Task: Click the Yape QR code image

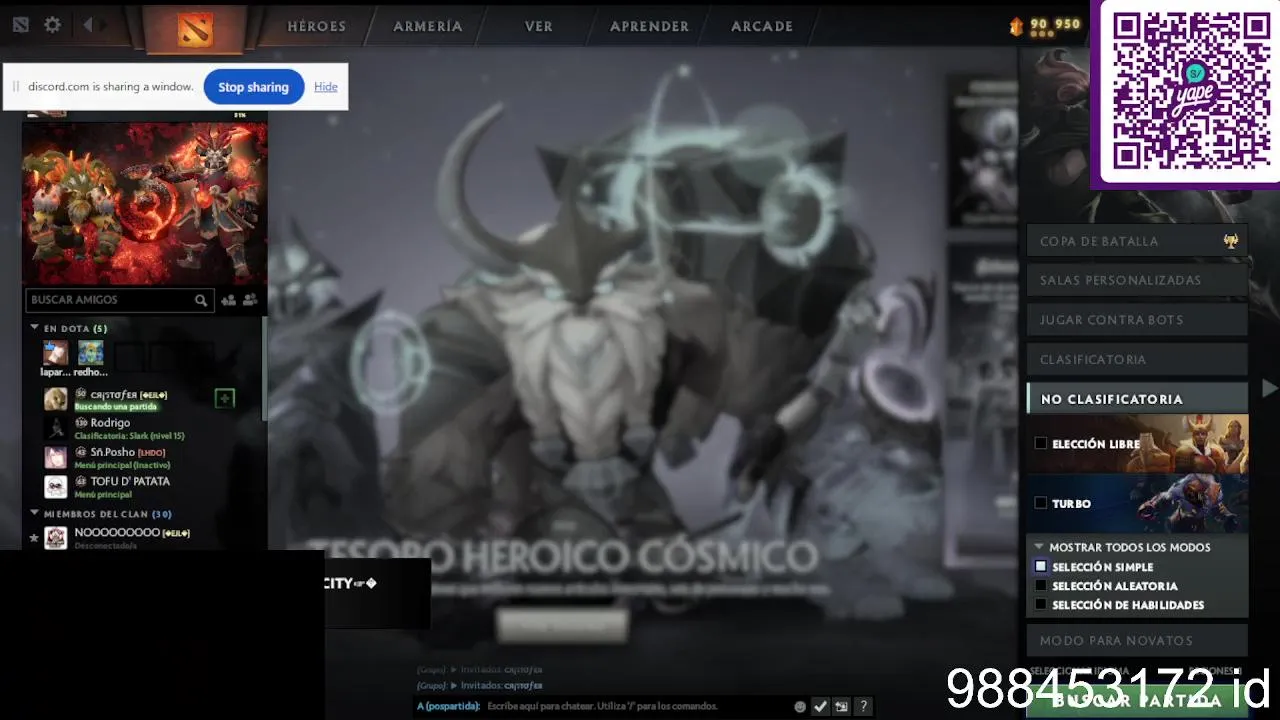Action: tap(1191, 91)
